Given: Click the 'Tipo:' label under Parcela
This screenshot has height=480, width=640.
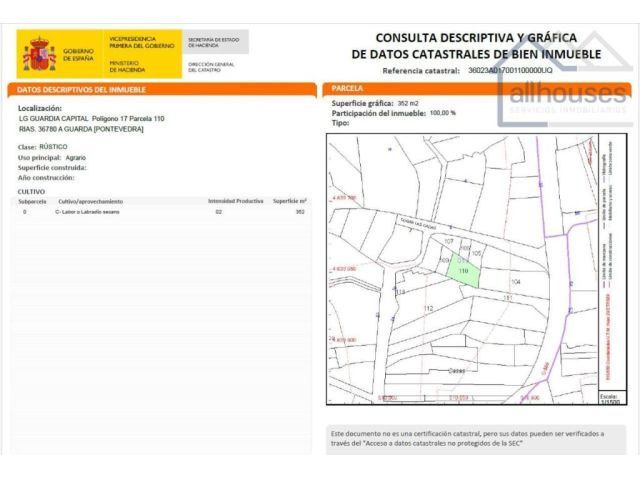Looking at the screenshot, I should click(x=340, y=123).
